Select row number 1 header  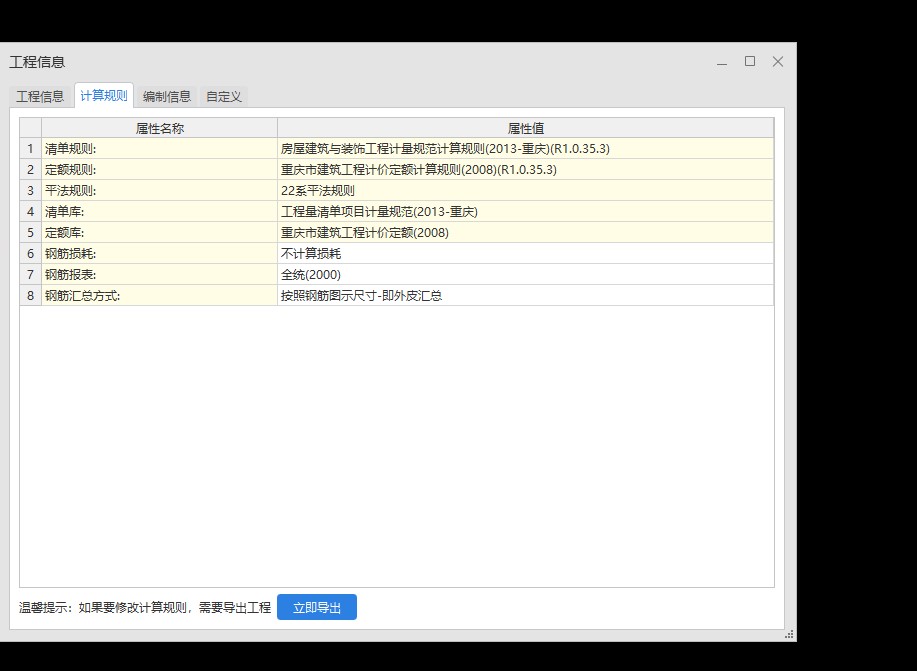[x=30, y=149]
